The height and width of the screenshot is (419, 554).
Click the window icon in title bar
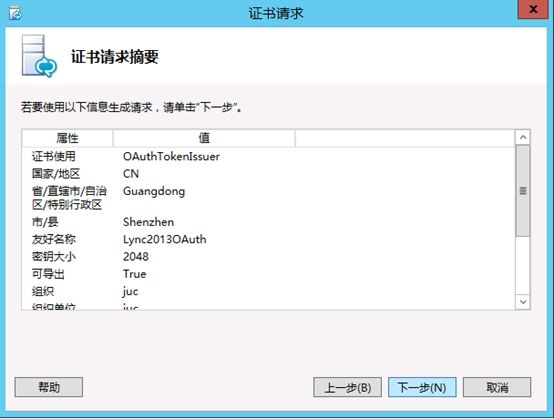[x=15, y=14]
